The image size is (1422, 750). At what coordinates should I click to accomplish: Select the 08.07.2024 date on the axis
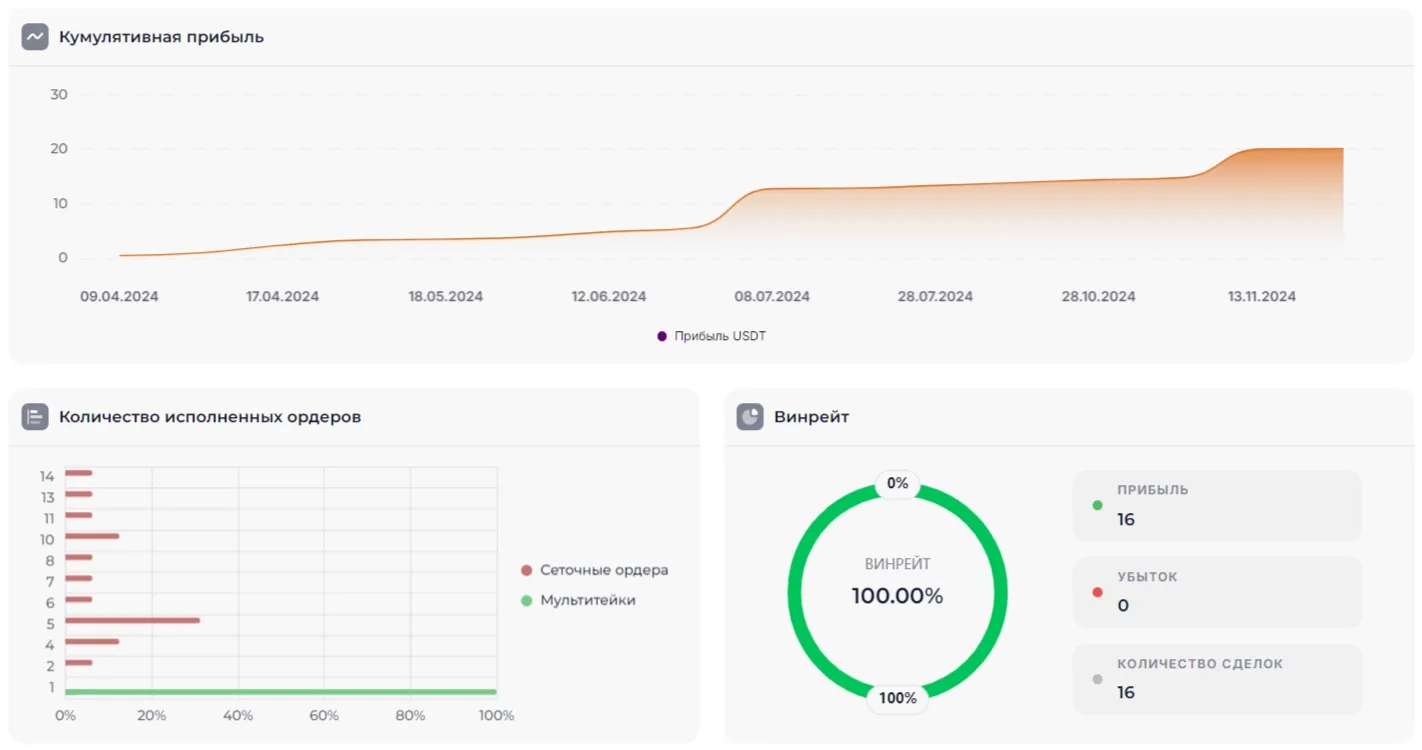(x=772, y=297)
